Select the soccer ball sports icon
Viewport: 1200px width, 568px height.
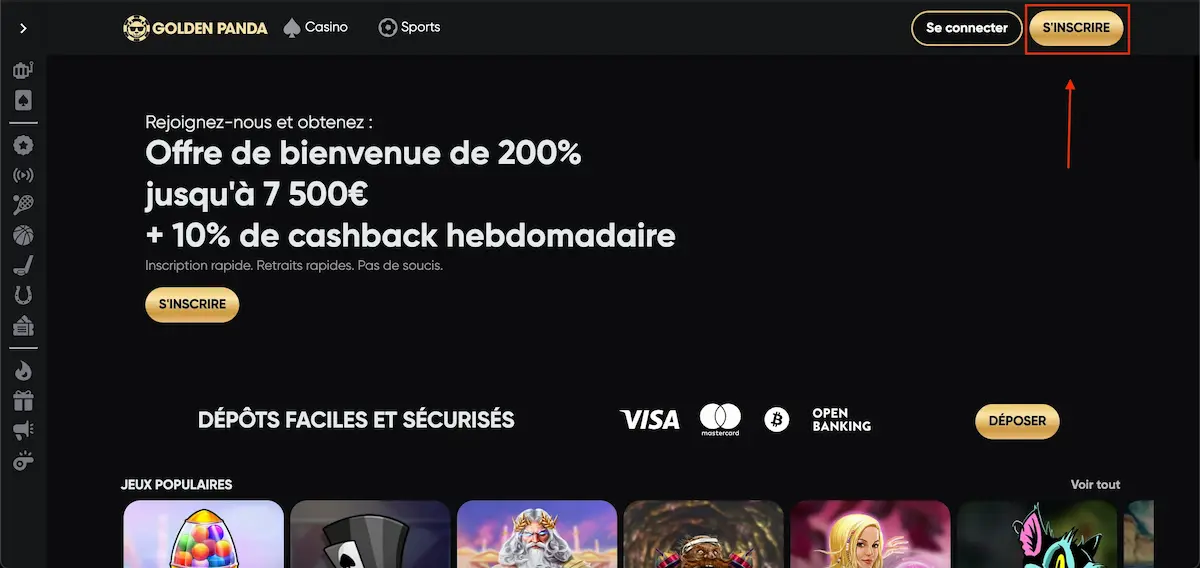[23, 145]
